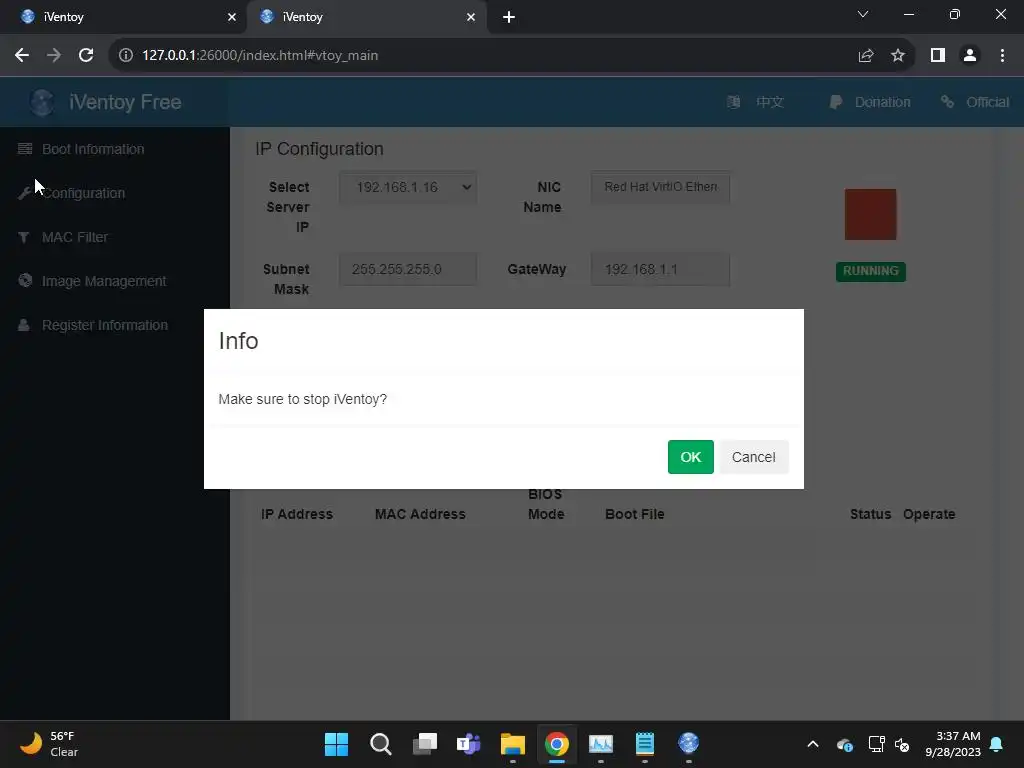Click the Operate column header
Image resolution: width=1024 pixels, height=768 pixels.
click(x=929, y=515)
